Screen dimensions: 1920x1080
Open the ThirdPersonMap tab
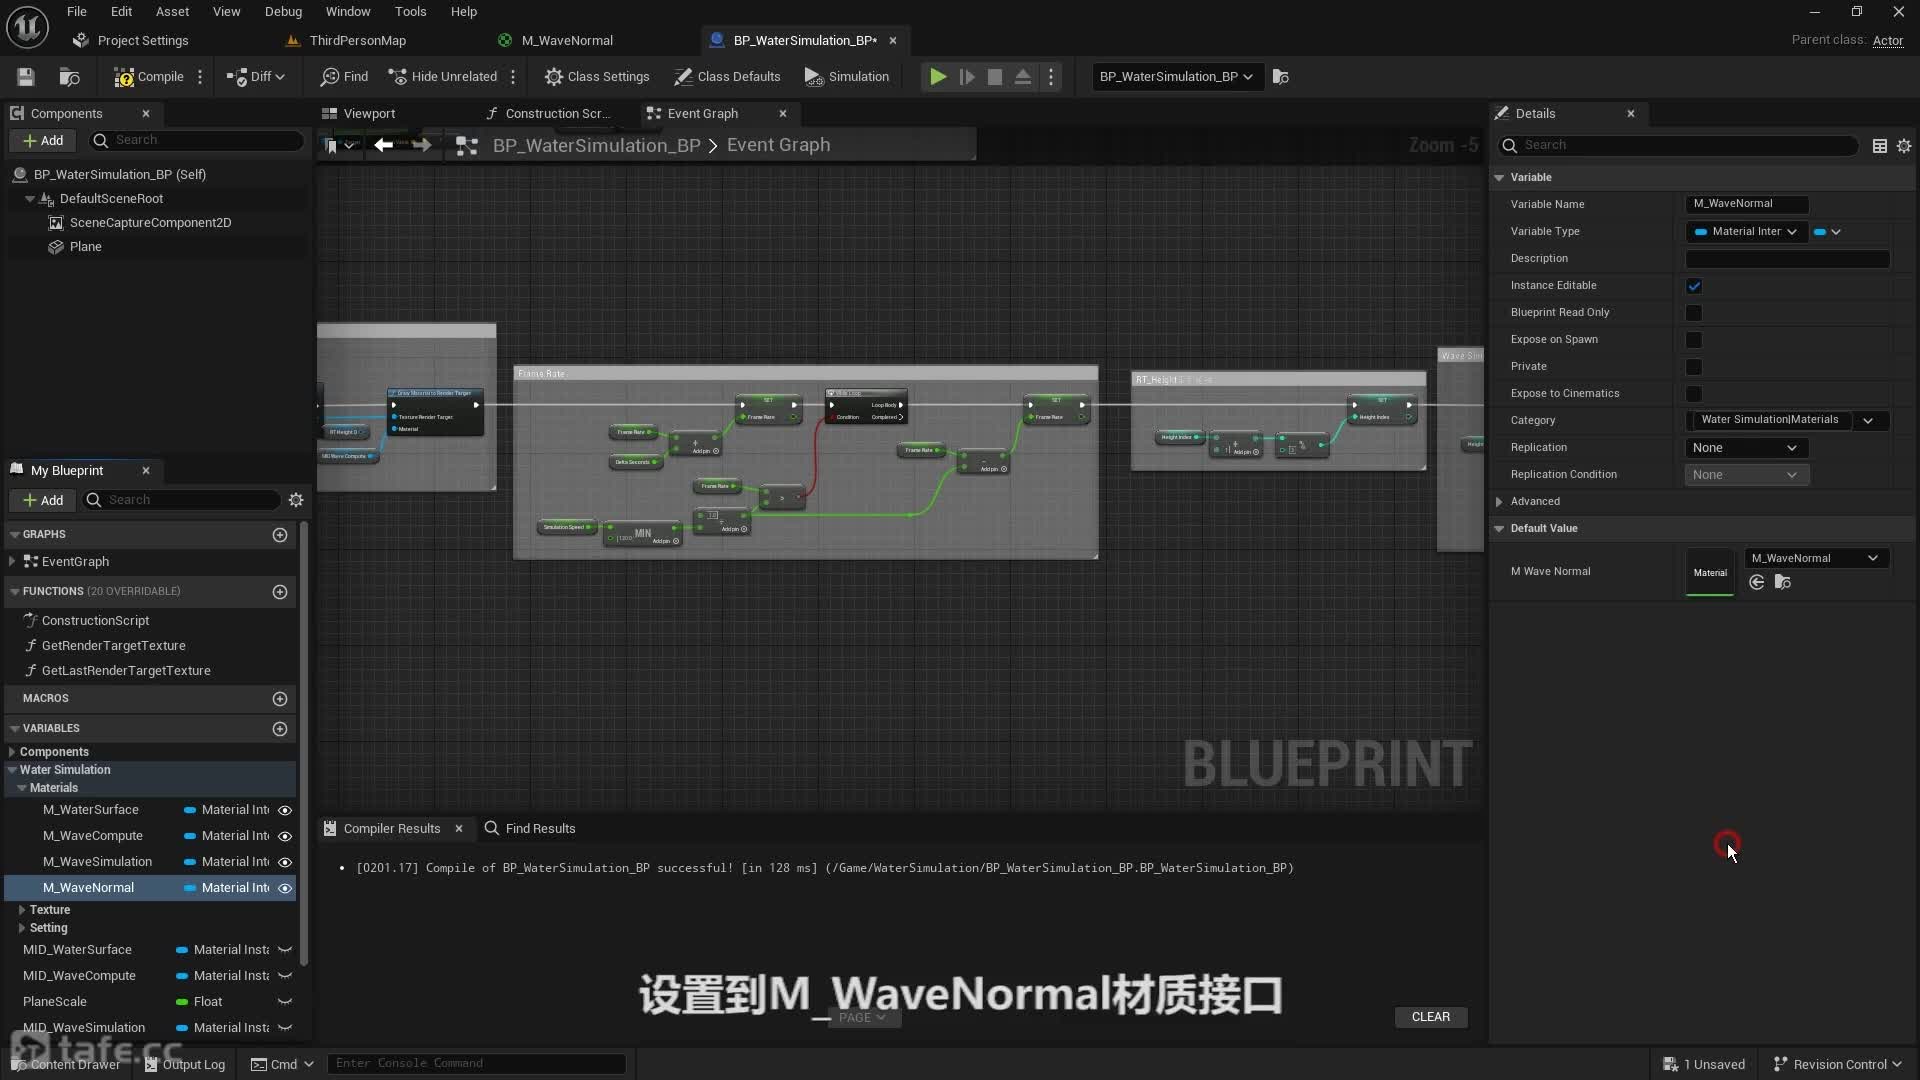coord(357,41)
